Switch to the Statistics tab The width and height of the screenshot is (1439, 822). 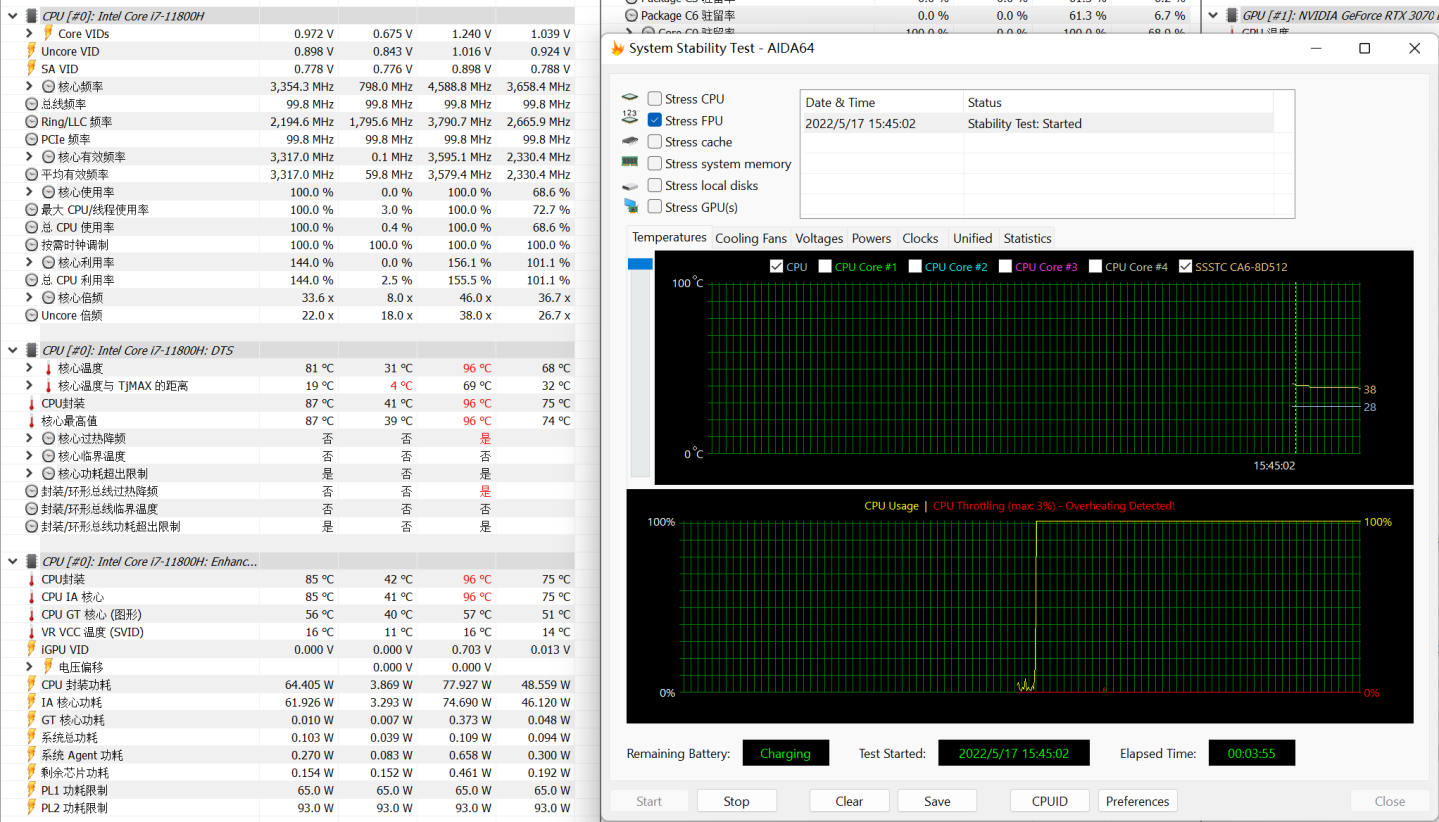1027,238
